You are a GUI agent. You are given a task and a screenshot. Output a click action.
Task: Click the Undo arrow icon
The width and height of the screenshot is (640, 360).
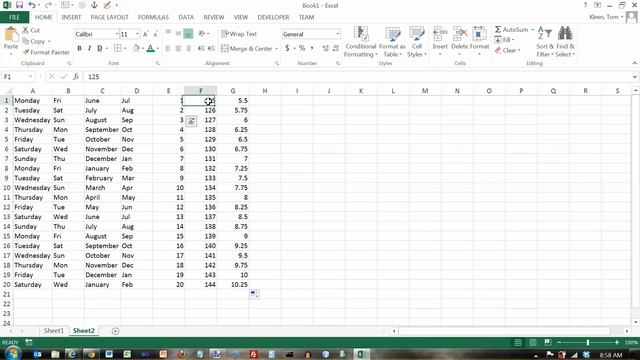click(32, 5)
